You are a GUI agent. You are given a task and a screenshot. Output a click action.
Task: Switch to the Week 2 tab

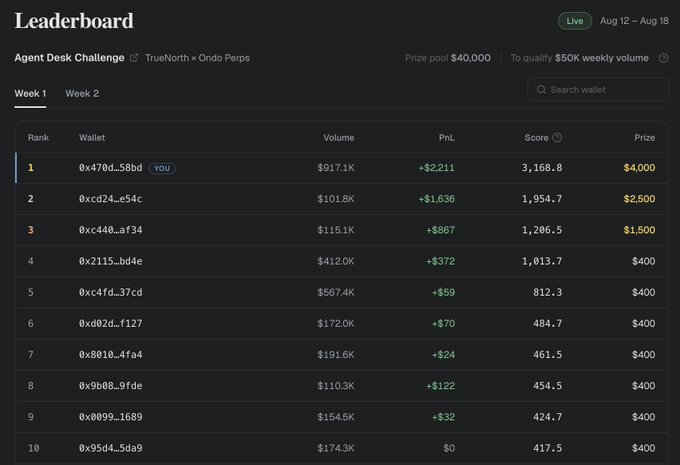point(82,93)
